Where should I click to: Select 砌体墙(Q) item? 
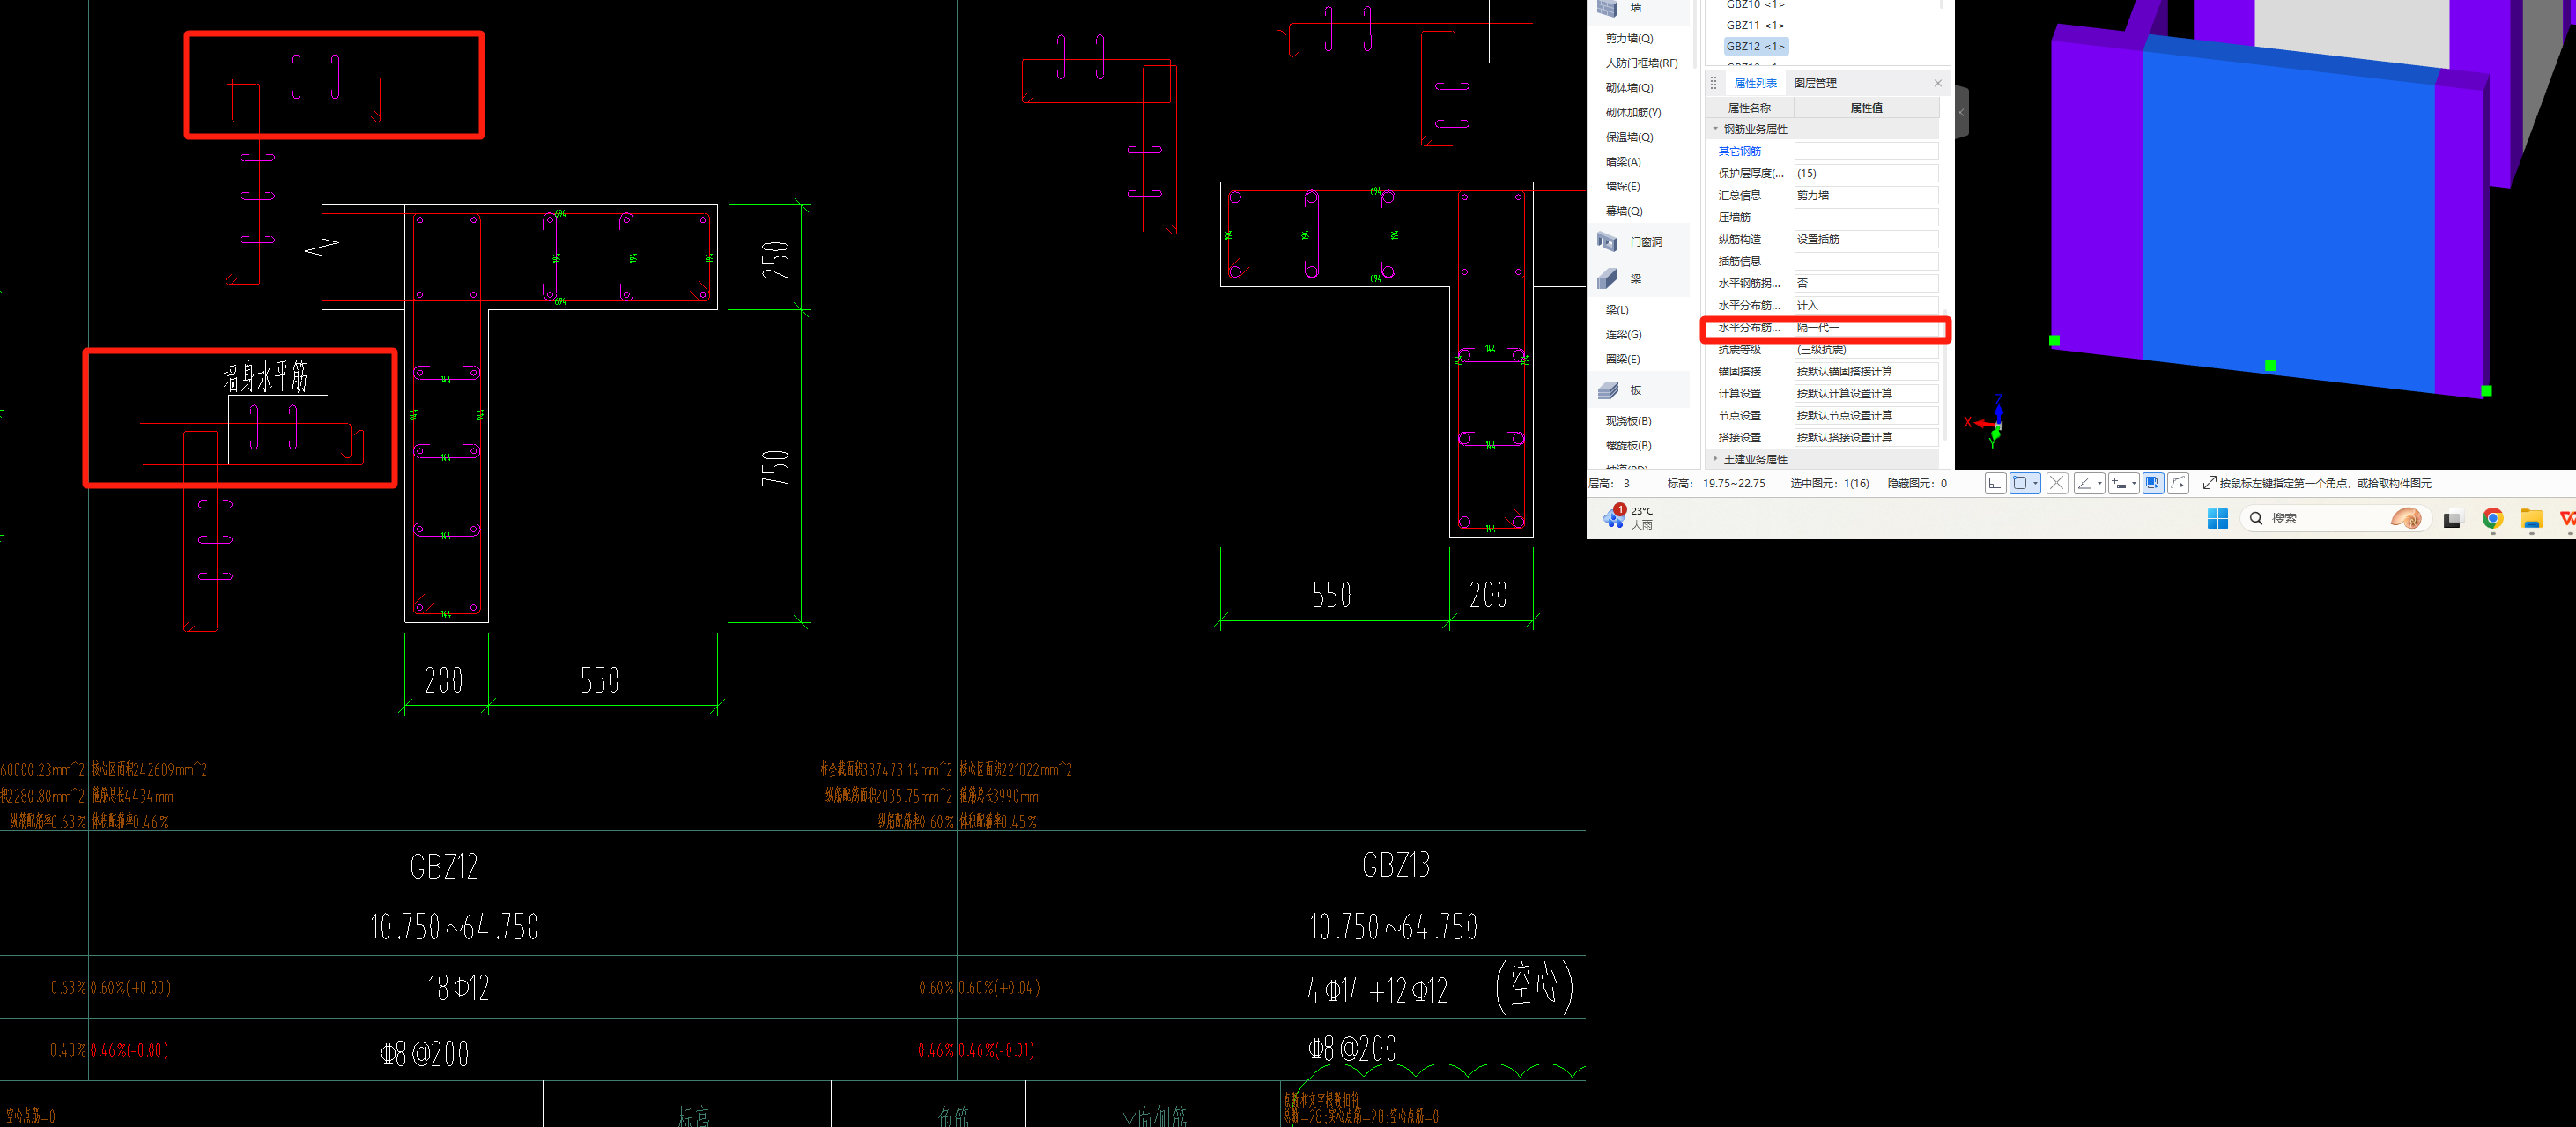(x=1629, y=88)
